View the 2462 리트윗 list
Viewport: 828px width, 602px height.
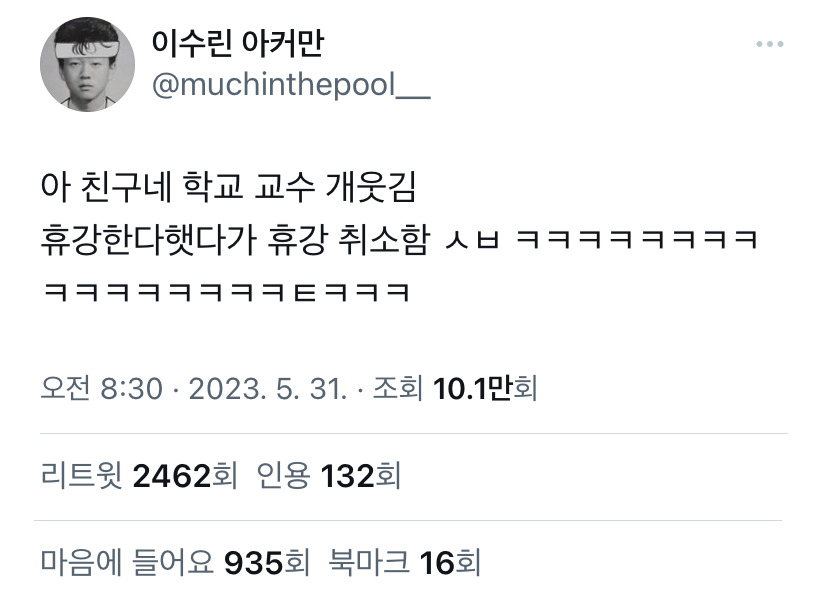click(139, 475)
